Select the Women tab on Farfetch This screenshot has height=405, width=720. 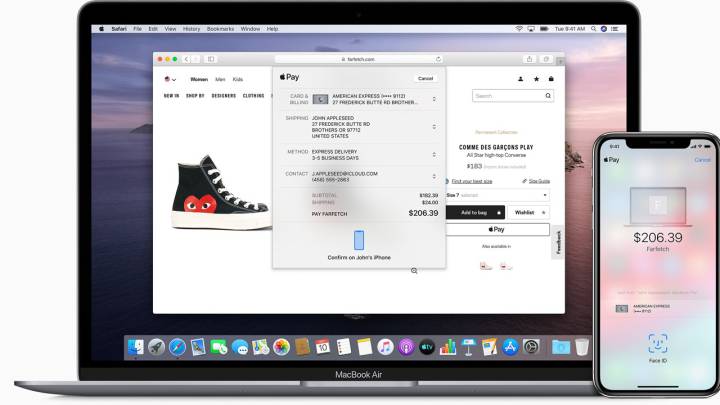pos(199,79)
